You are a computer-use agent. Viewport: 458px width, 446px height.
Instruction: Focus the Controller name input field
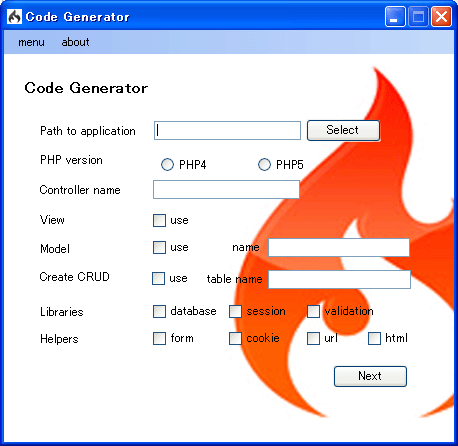[226, 190]
